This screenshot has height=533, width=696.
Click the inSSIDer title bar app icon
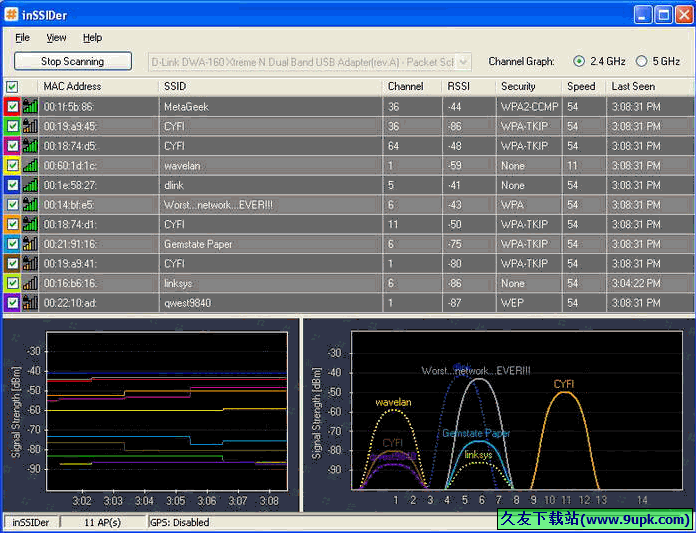pos(11,14)
